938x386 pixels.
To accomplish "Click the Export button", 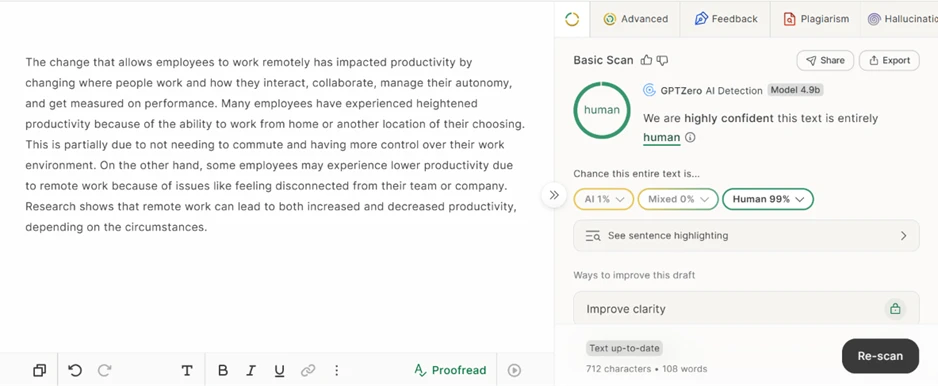I will [x=889, y=60].
